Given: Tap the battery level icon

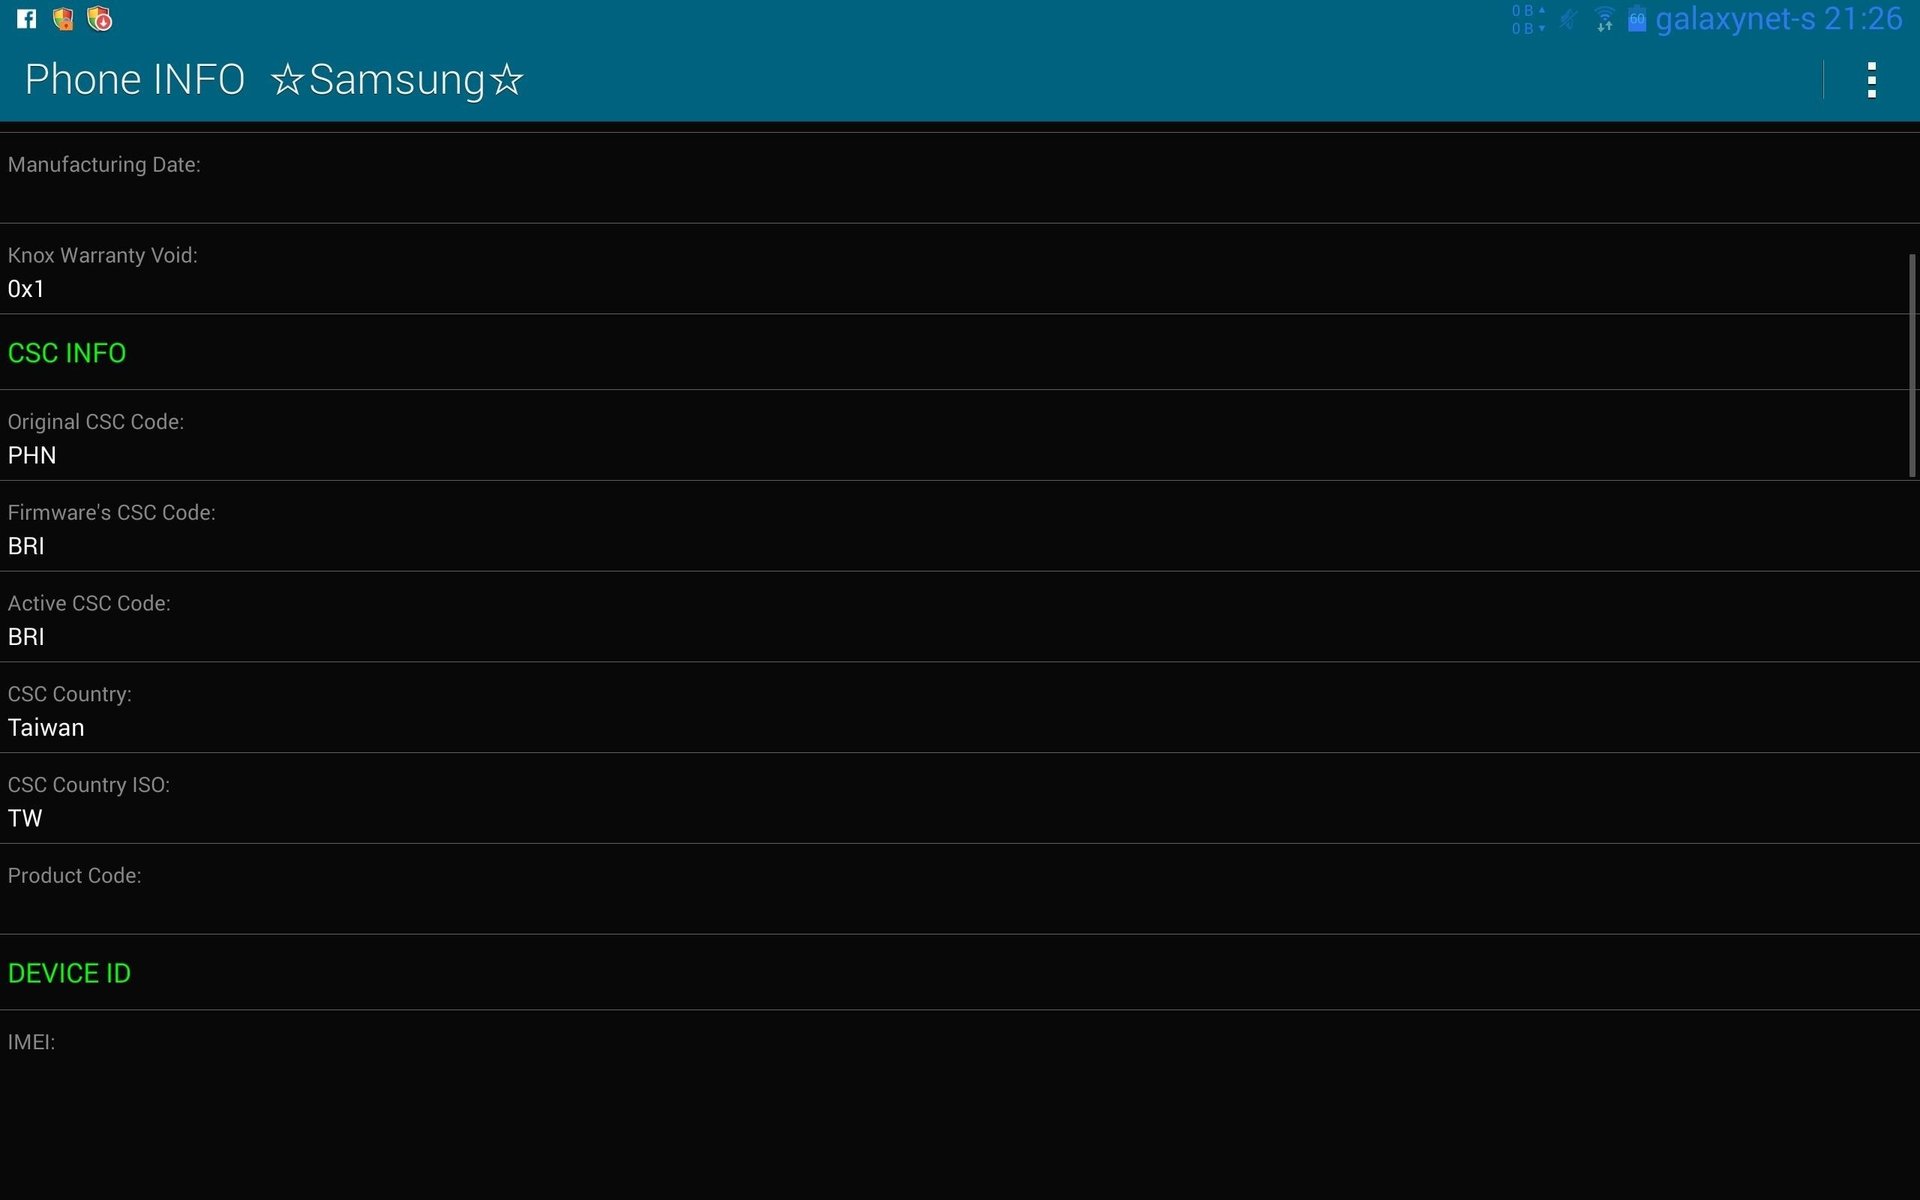Looking at the screenshot, I should [1637, 19].
